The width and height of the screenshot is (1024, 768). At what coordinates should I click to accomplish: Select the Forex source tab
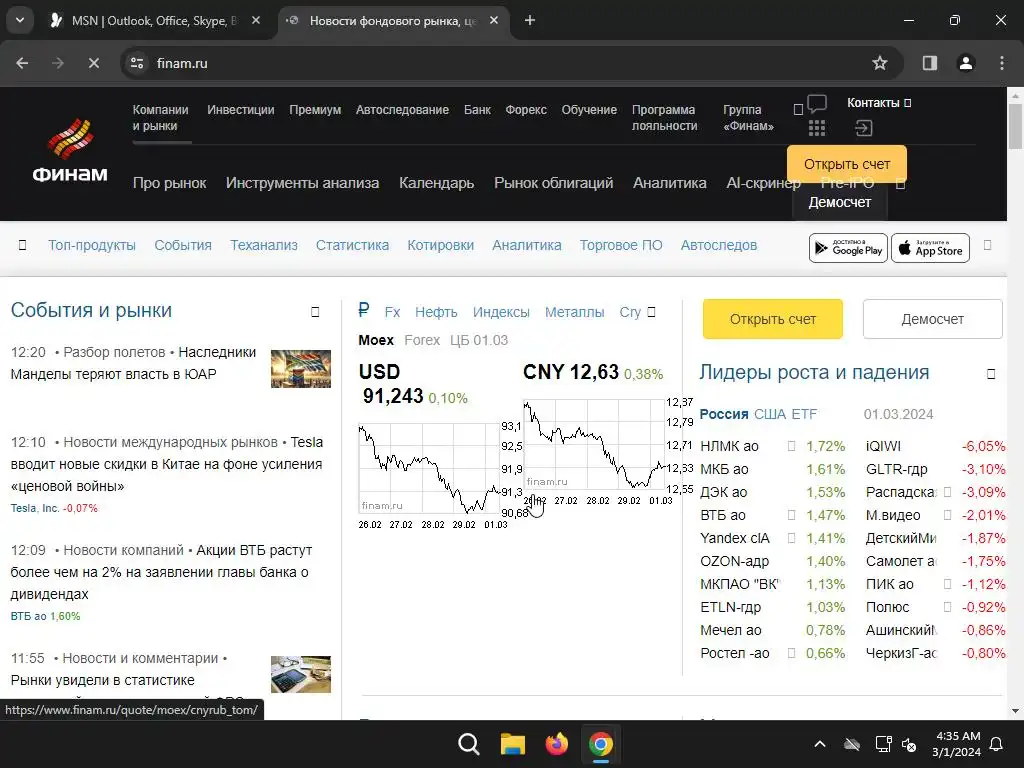pos(422,340)
